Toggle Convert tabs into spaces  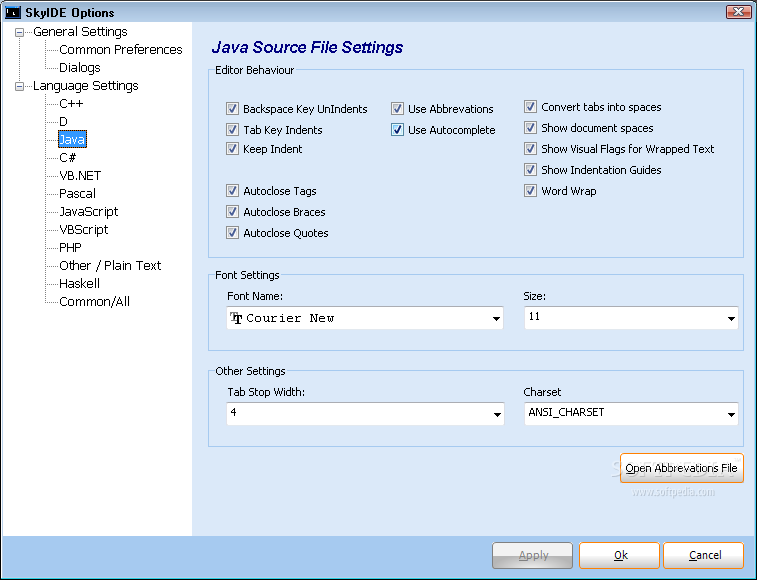coord(530,106)
